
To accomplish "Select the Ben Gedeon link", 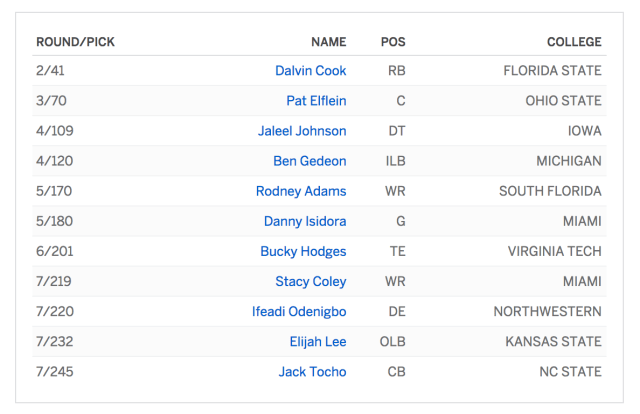I will (x=309, y=161).
